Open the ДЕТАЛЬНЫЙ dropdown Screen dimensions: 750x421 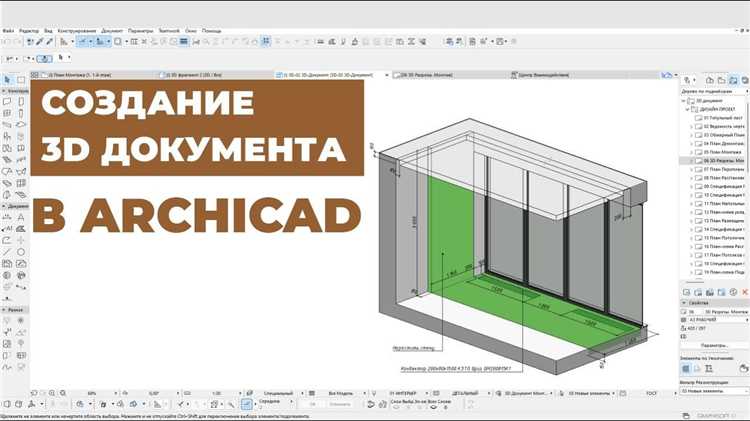click(467, 393)
